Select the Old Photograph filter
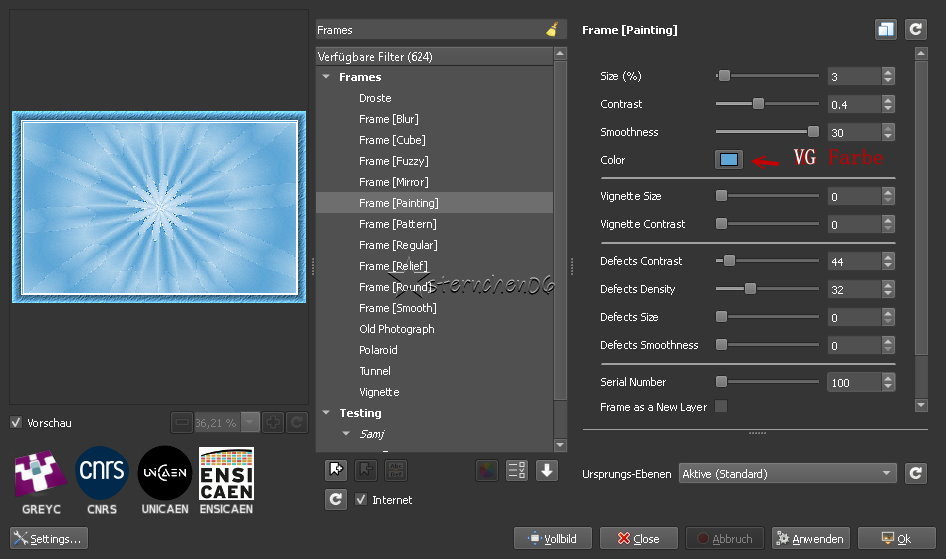 tap(396, 329)
